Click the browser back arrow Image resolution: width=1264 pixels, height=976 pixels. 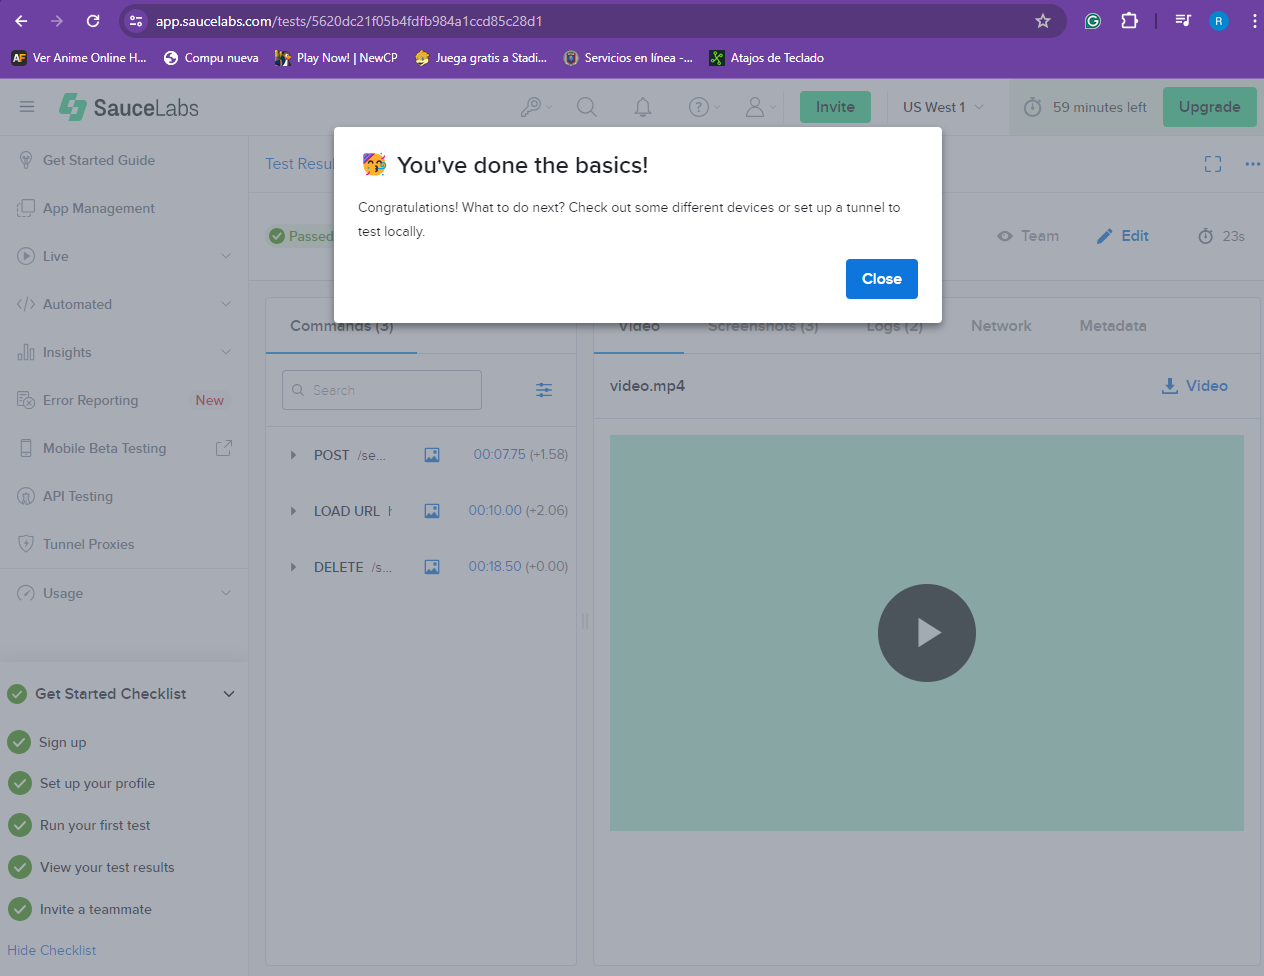coord(21,21)
